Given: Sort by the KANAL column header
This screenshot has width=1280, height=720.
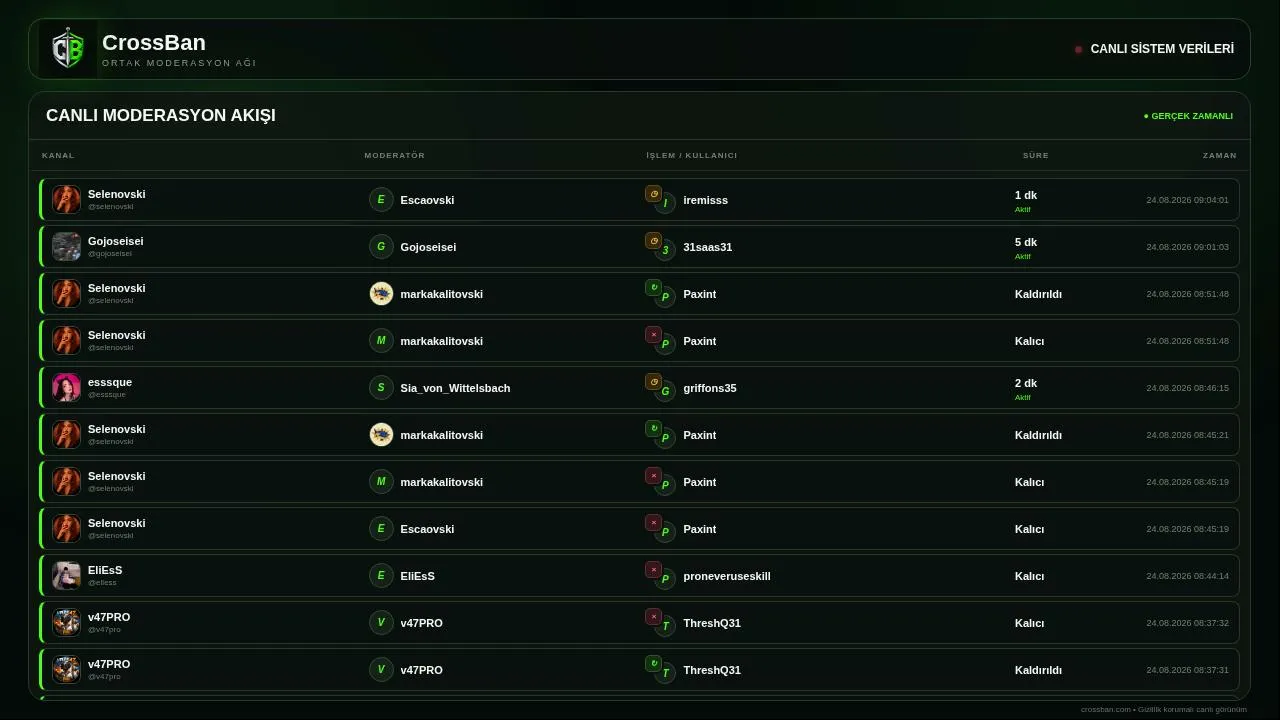Looking at the screenshot, I should 58,155.
